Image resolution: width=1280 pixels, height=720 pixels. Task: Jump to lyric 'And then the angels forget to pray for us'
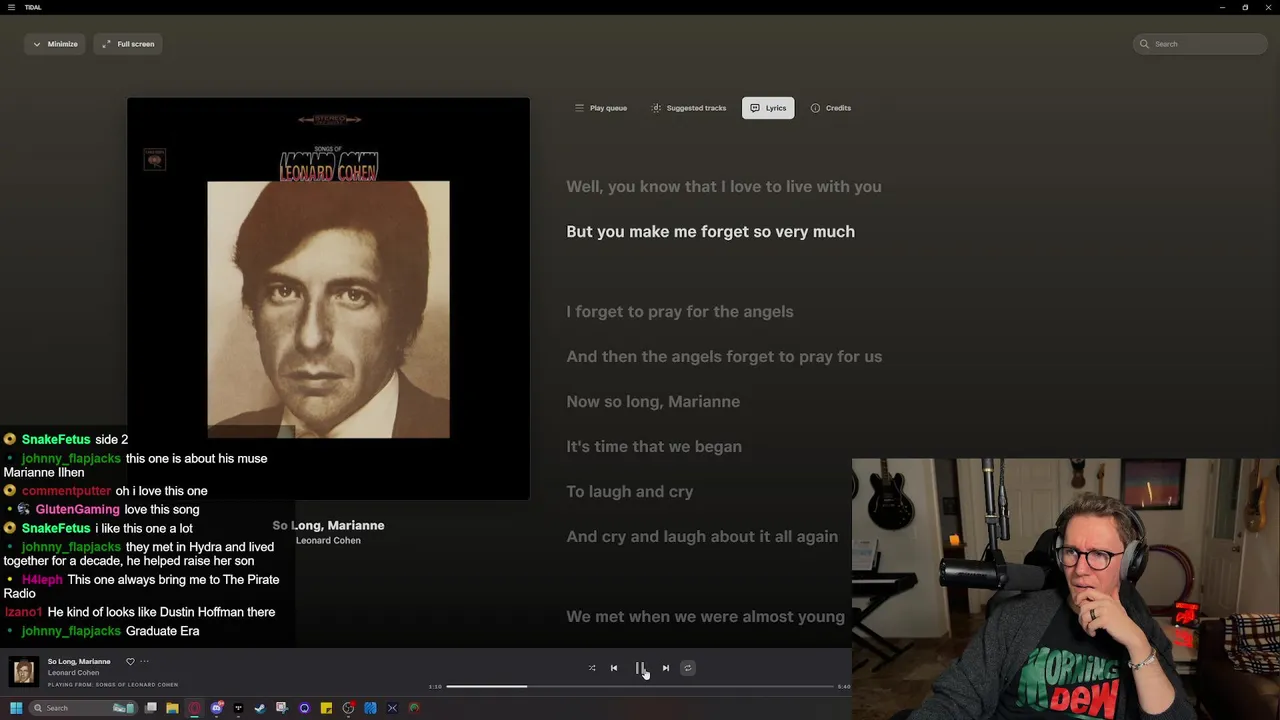tap(724, 356)
